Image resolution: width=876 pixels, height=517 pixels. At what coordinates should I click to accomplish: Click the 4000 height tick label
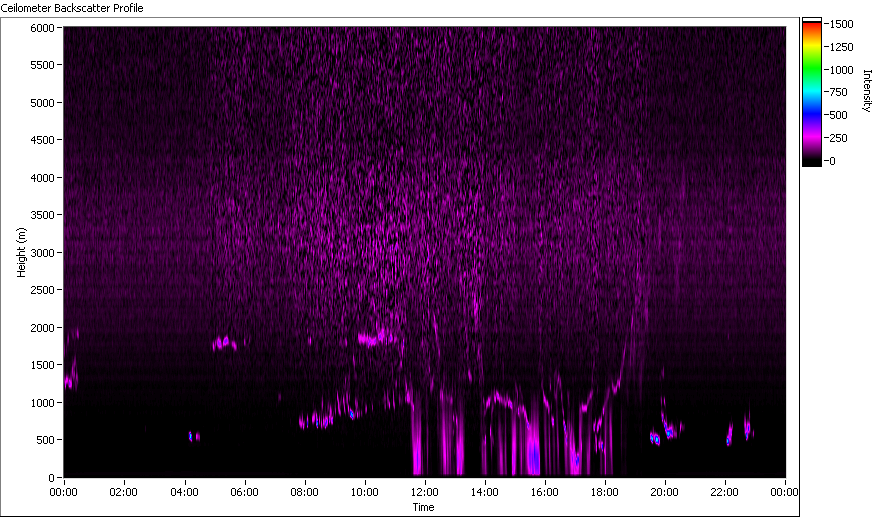(x=42, y=178)
